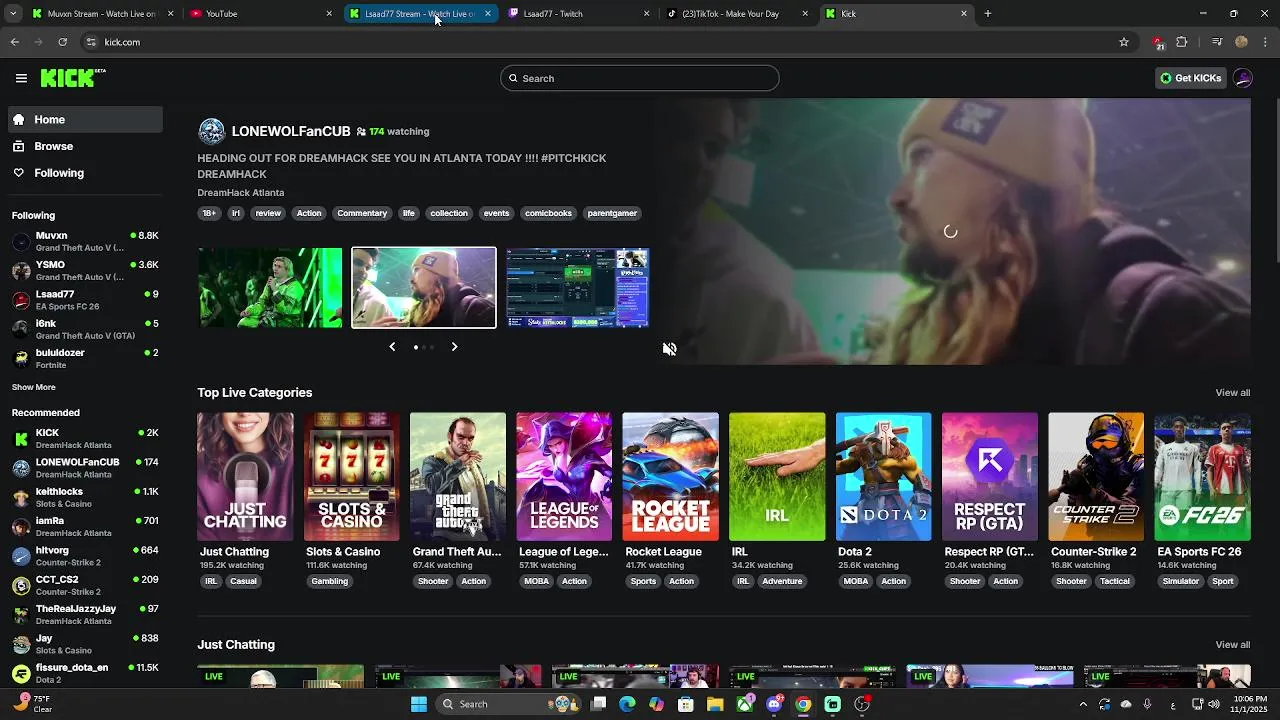Viewport: 1280px width, 720px height.
Task: Open the user profile avatar menu
Action: [x=1243, y=78]
